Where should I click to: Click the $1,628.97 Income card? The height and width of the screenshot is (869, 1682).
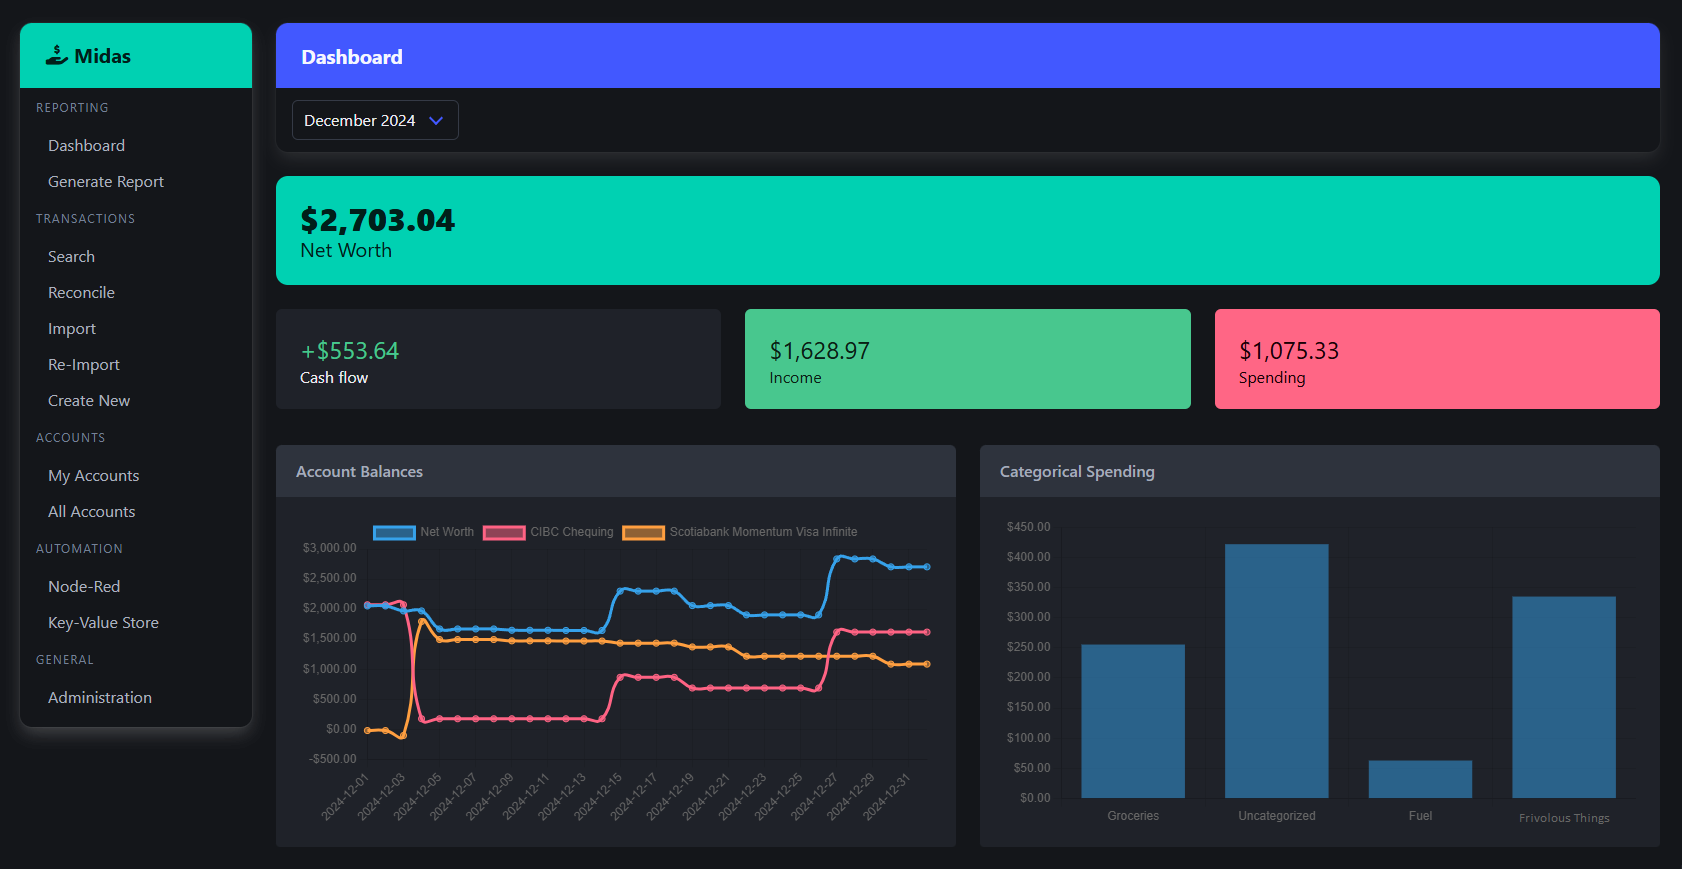tap(968, 359)
